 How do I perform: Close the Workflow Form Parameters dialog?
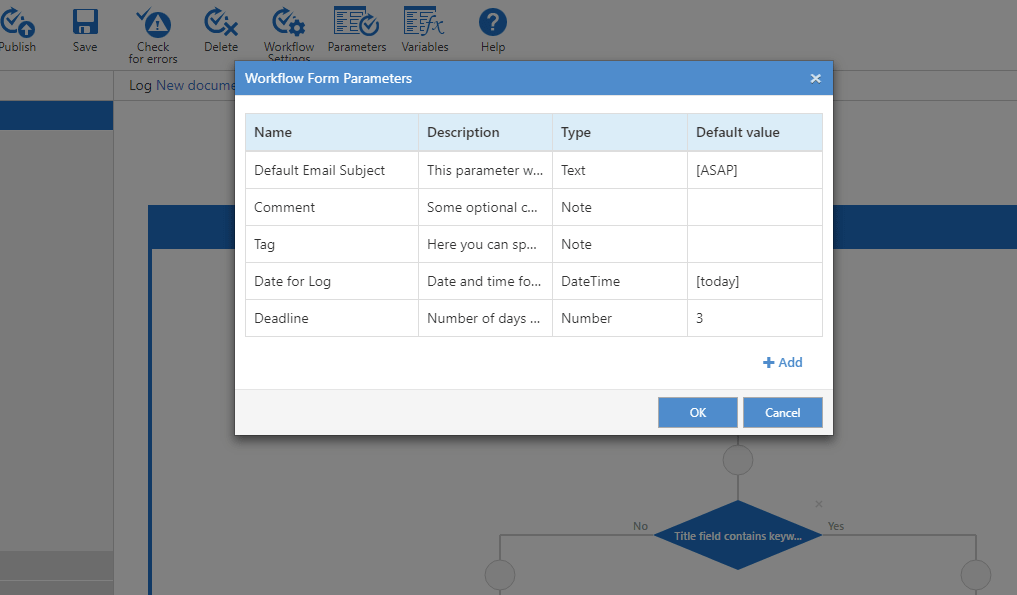click(x=815, y=79)
